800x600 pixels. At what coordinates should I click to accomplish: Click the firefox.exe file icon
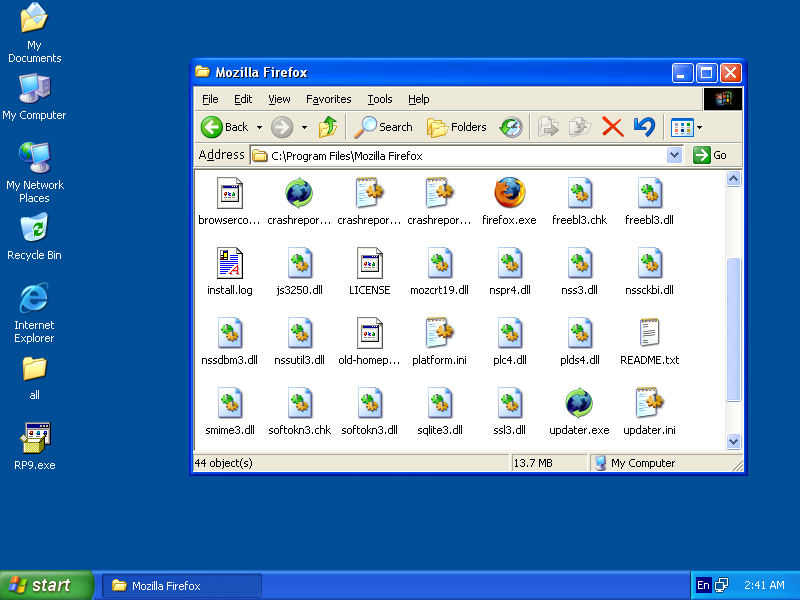point(509,193)
